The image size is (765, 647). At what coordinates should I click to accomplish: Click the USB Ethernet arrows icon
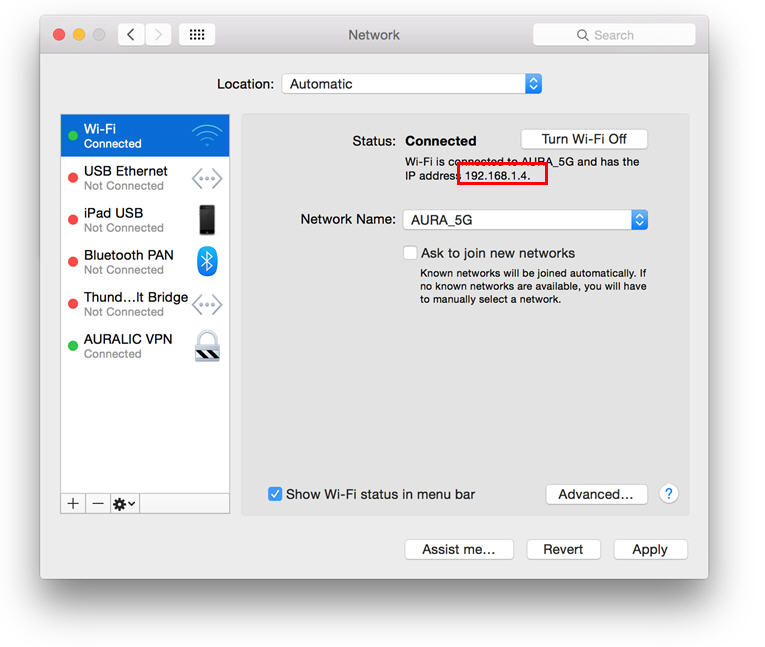pos(207,179)
